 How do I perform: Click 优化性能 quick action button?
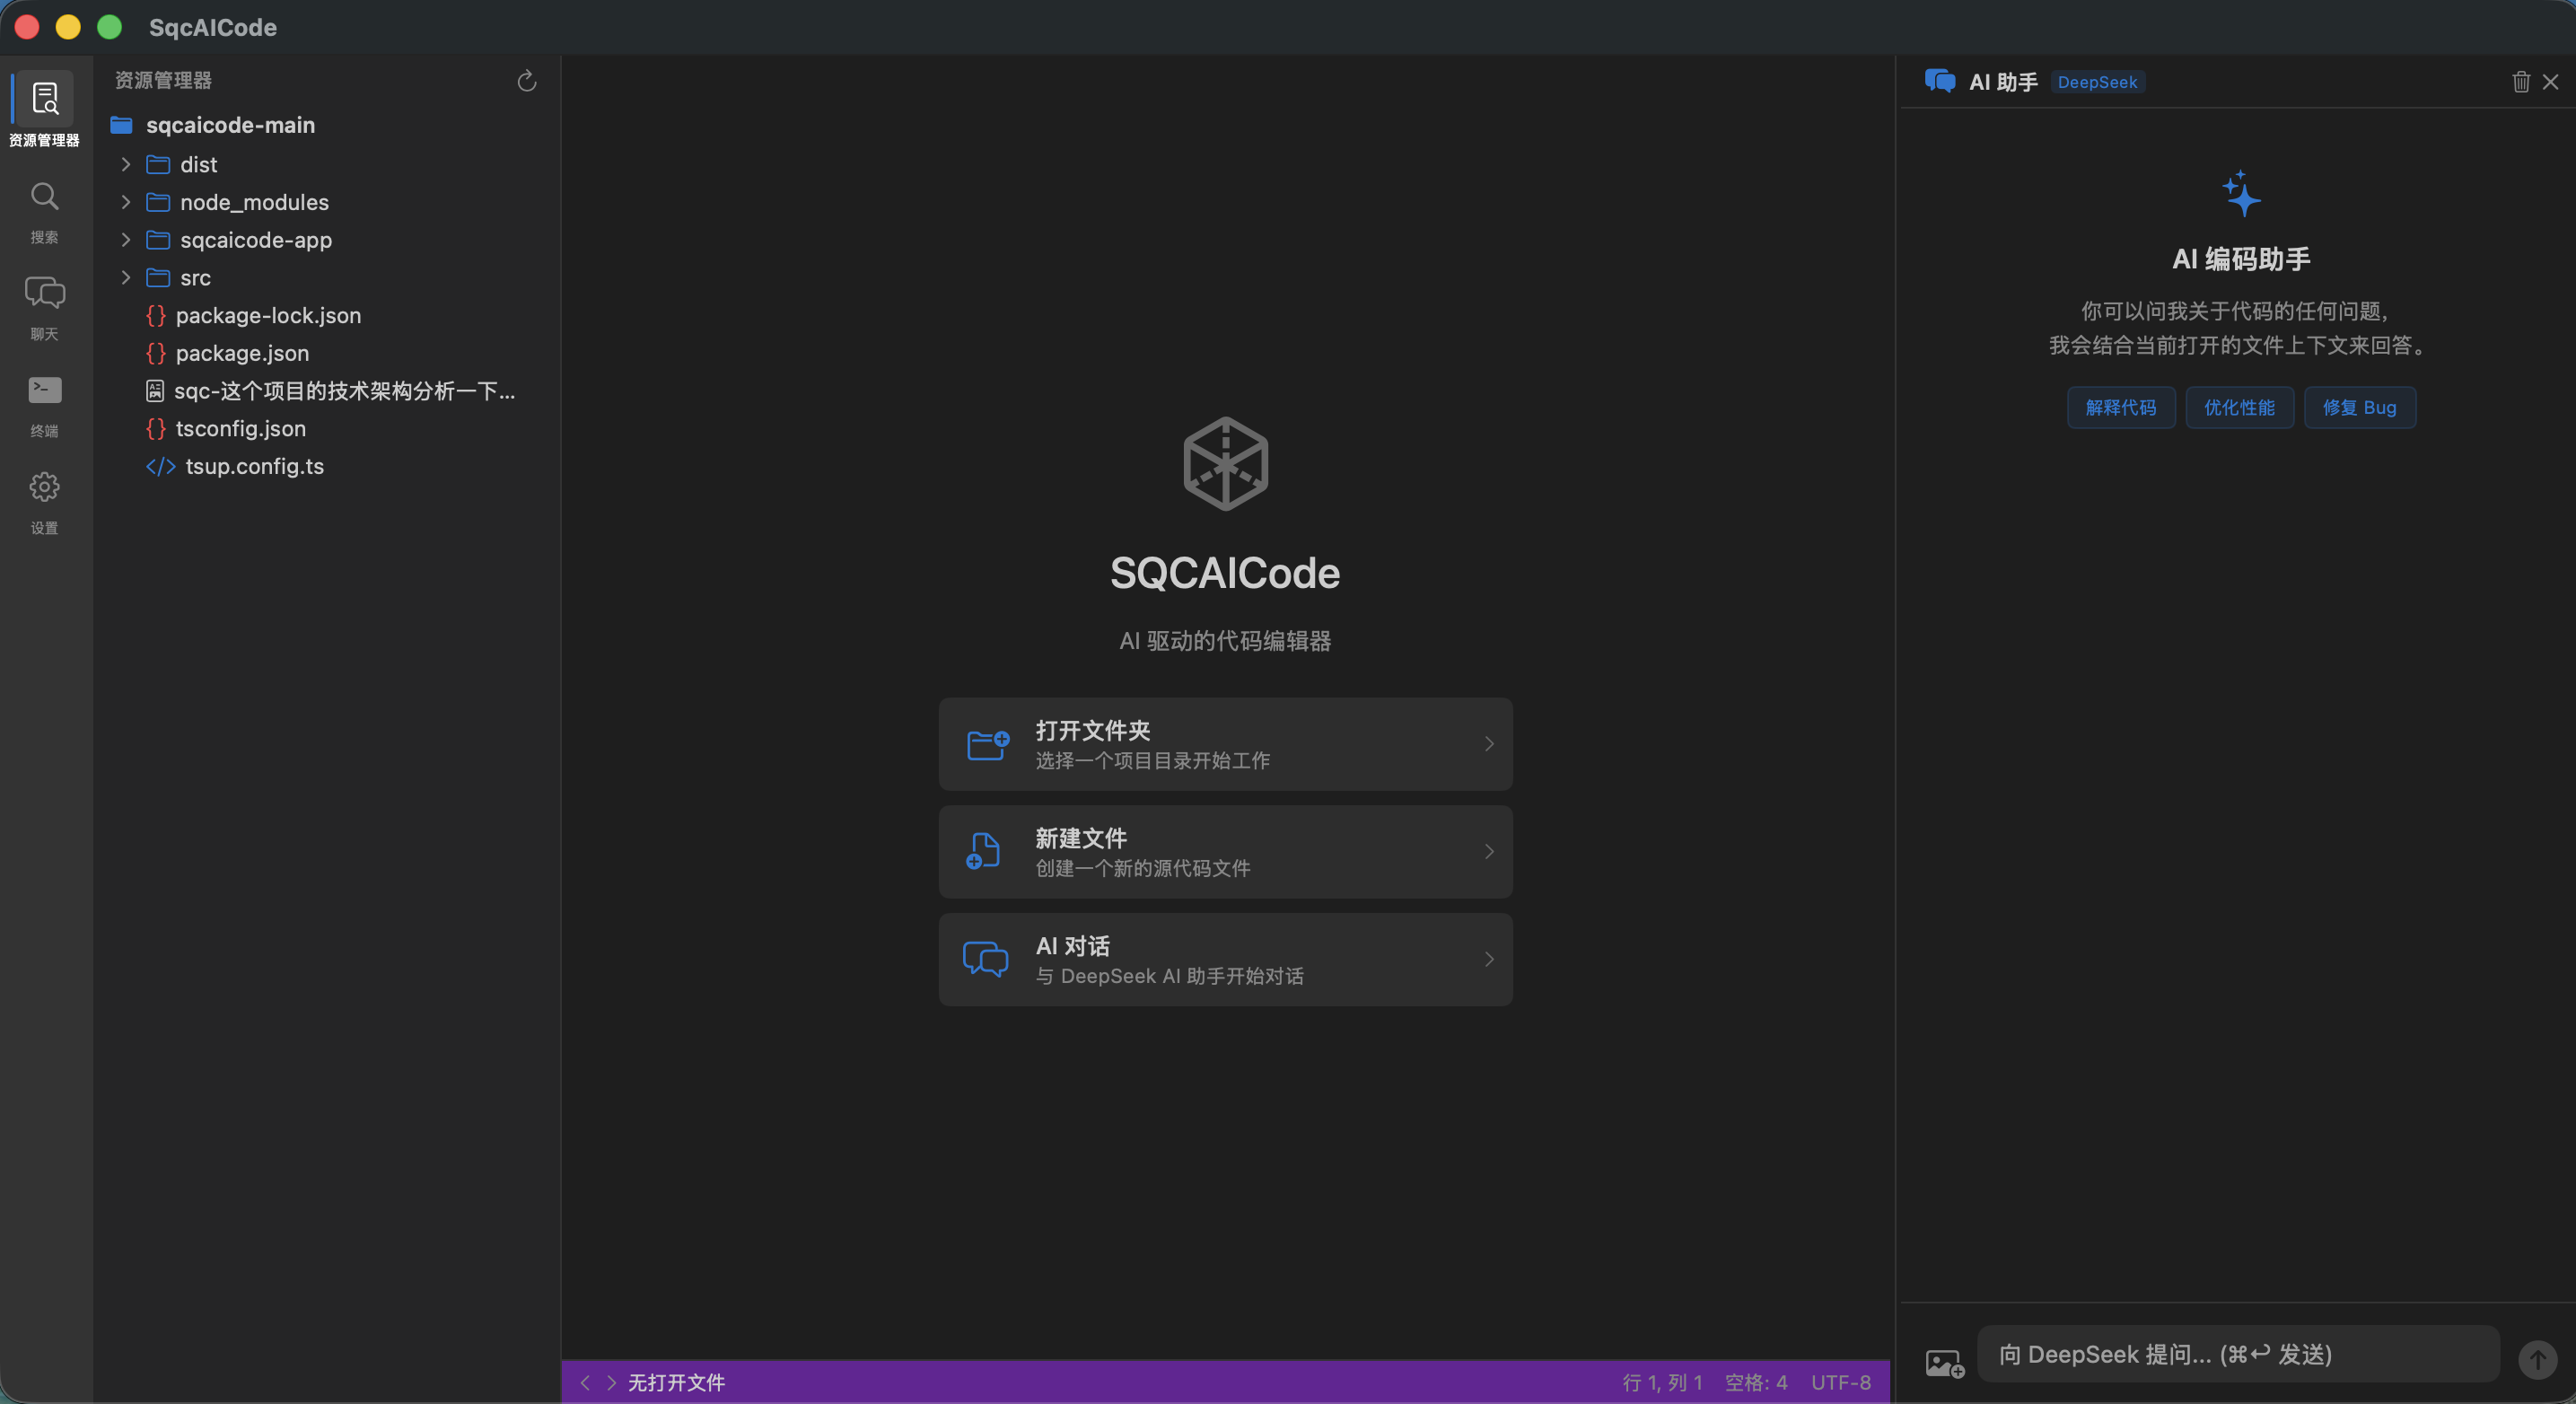[x=2239, y=408]
